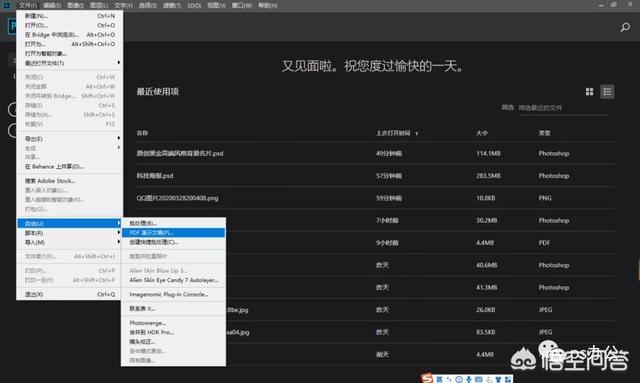Click the 283.5MB size cell

pos(488,176)
